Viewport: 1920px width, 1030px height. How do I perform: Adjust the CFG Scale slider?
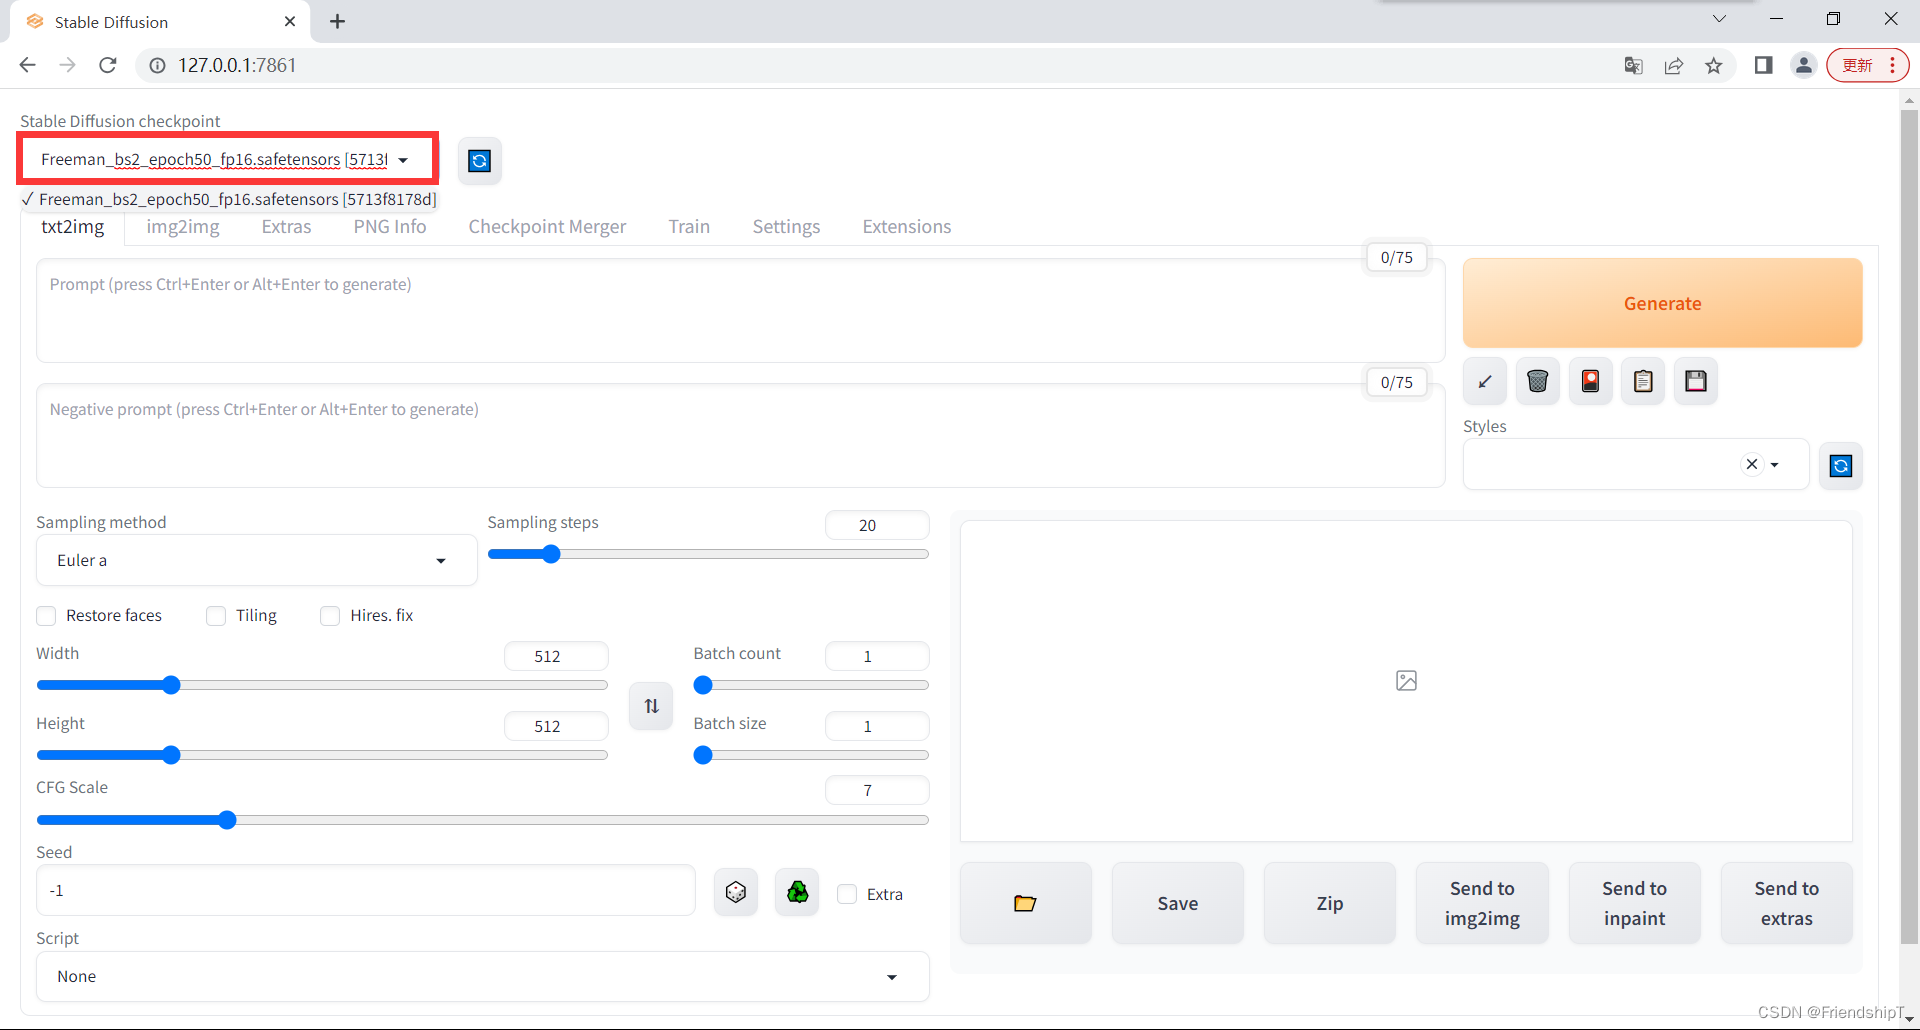coord(483,820)
